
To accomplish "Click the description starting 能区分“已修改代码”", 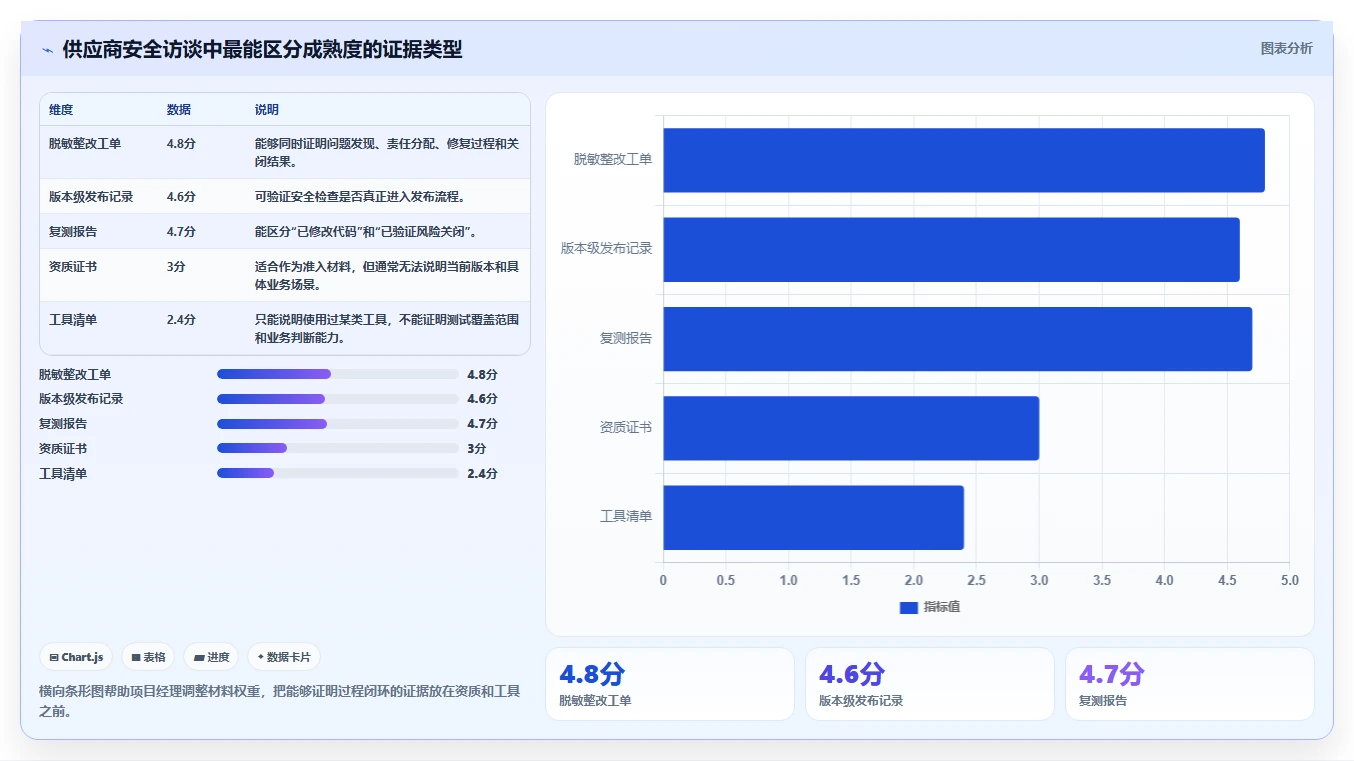I will (367, 232).
